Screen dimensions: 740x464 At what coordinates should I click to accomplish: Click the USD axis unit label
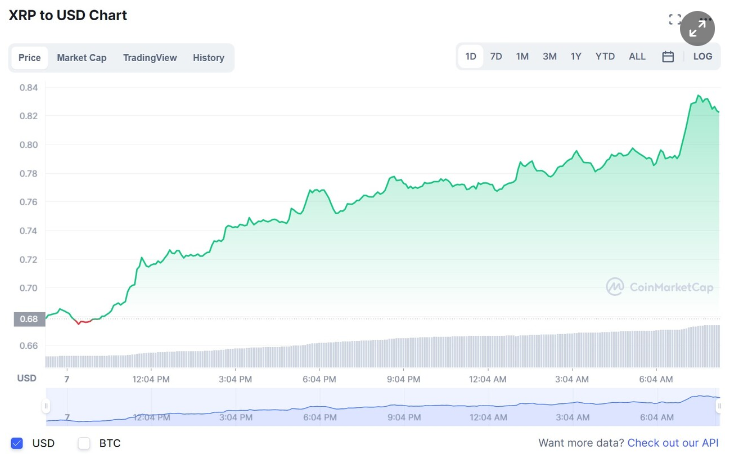(x=27, y=378)
